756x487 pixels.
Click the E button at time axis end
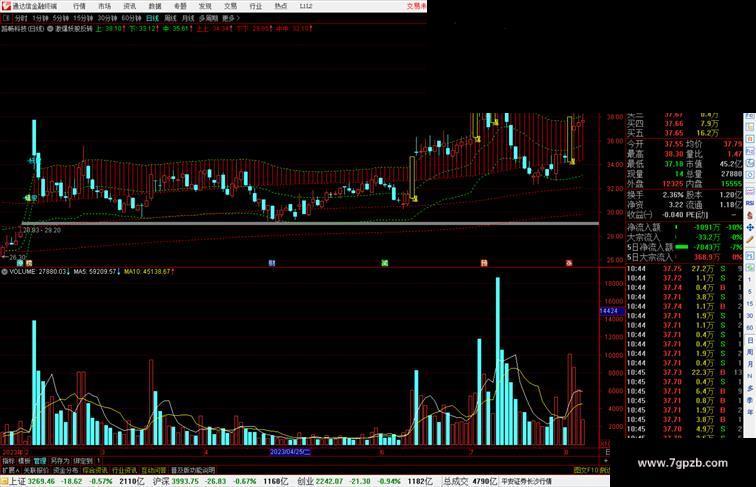(x=607, y=452)
